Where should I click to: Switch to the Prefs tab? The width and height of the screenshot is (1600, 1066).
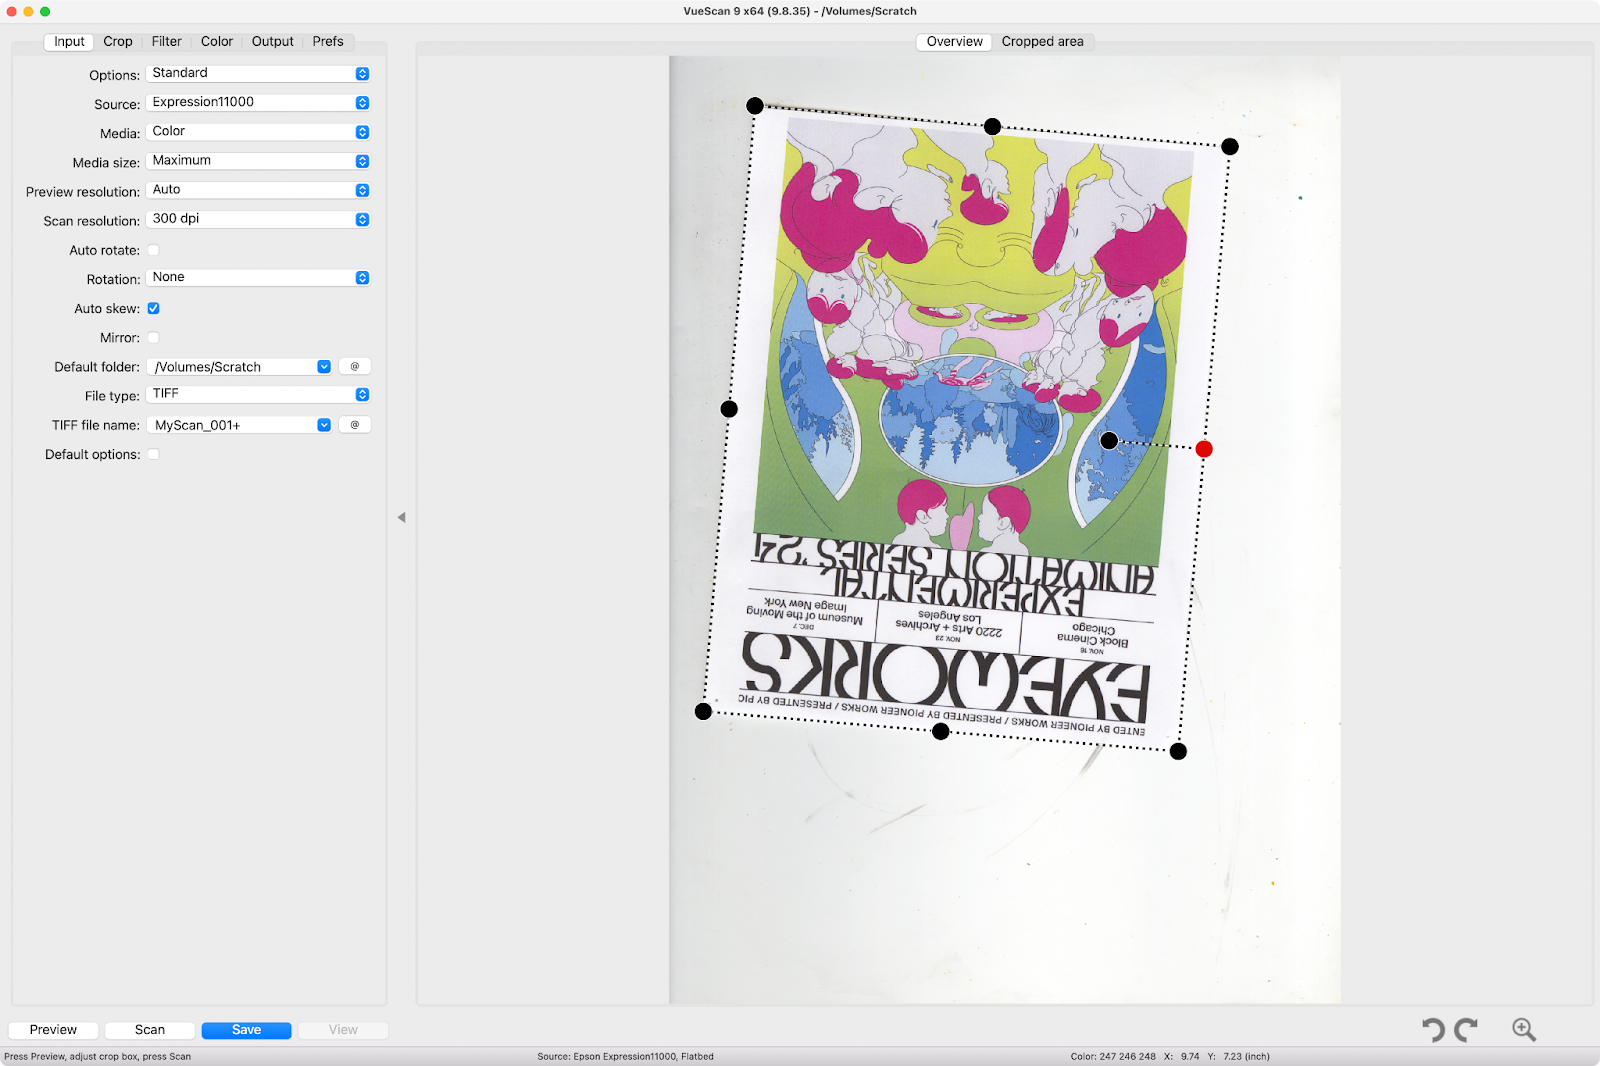328,42
